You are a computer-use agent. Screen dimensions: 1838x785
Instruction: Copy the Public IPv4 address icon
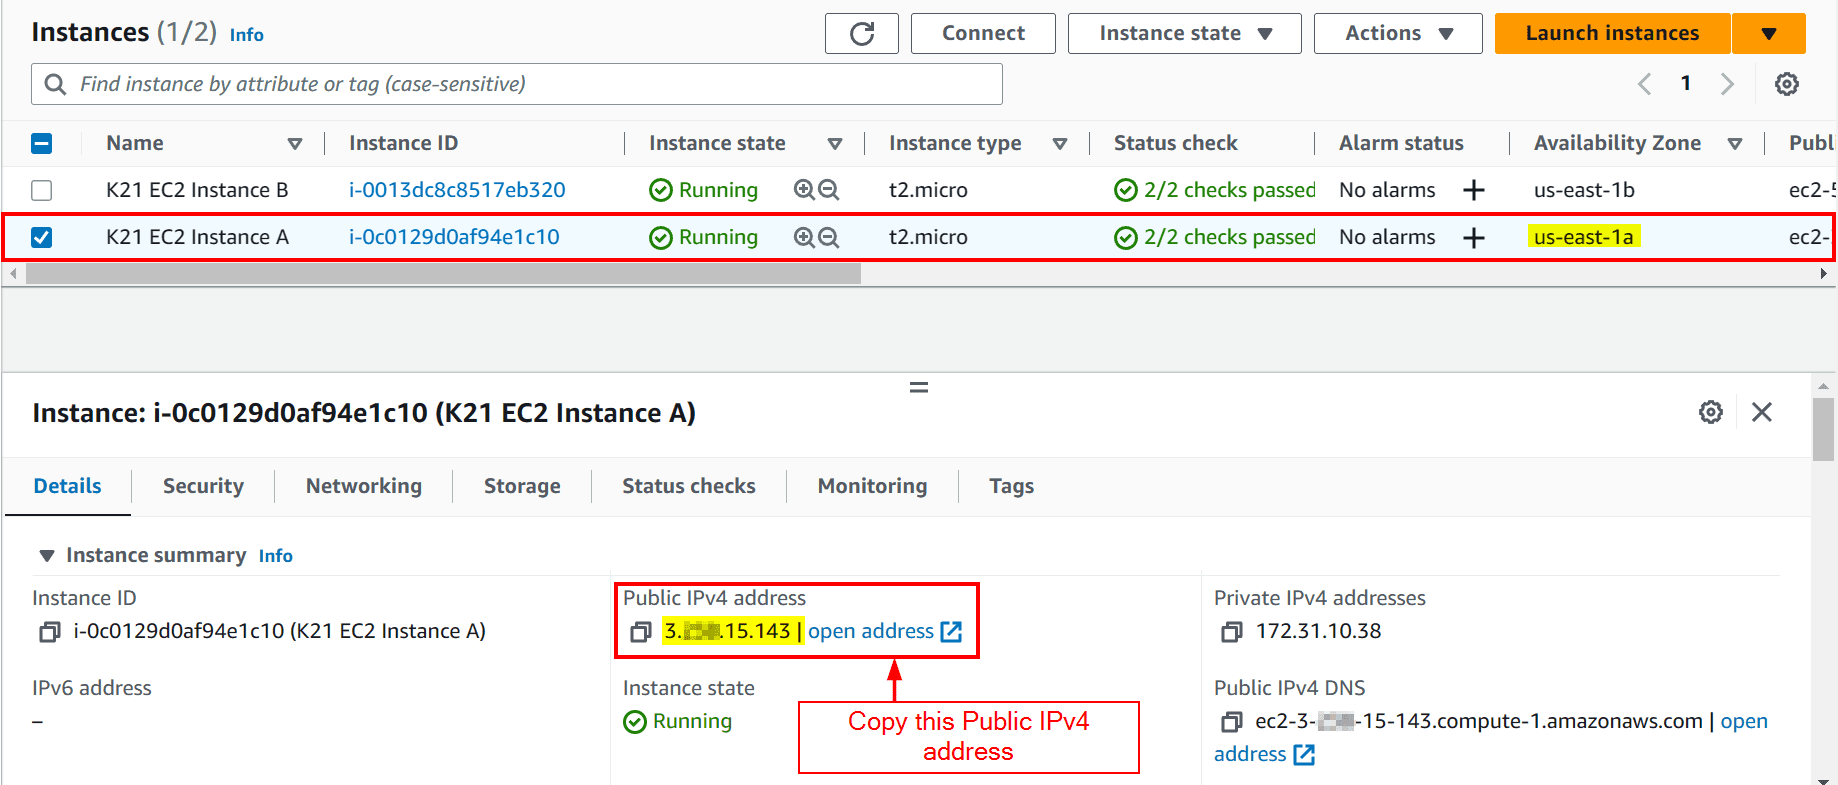(x=641, y=632)
